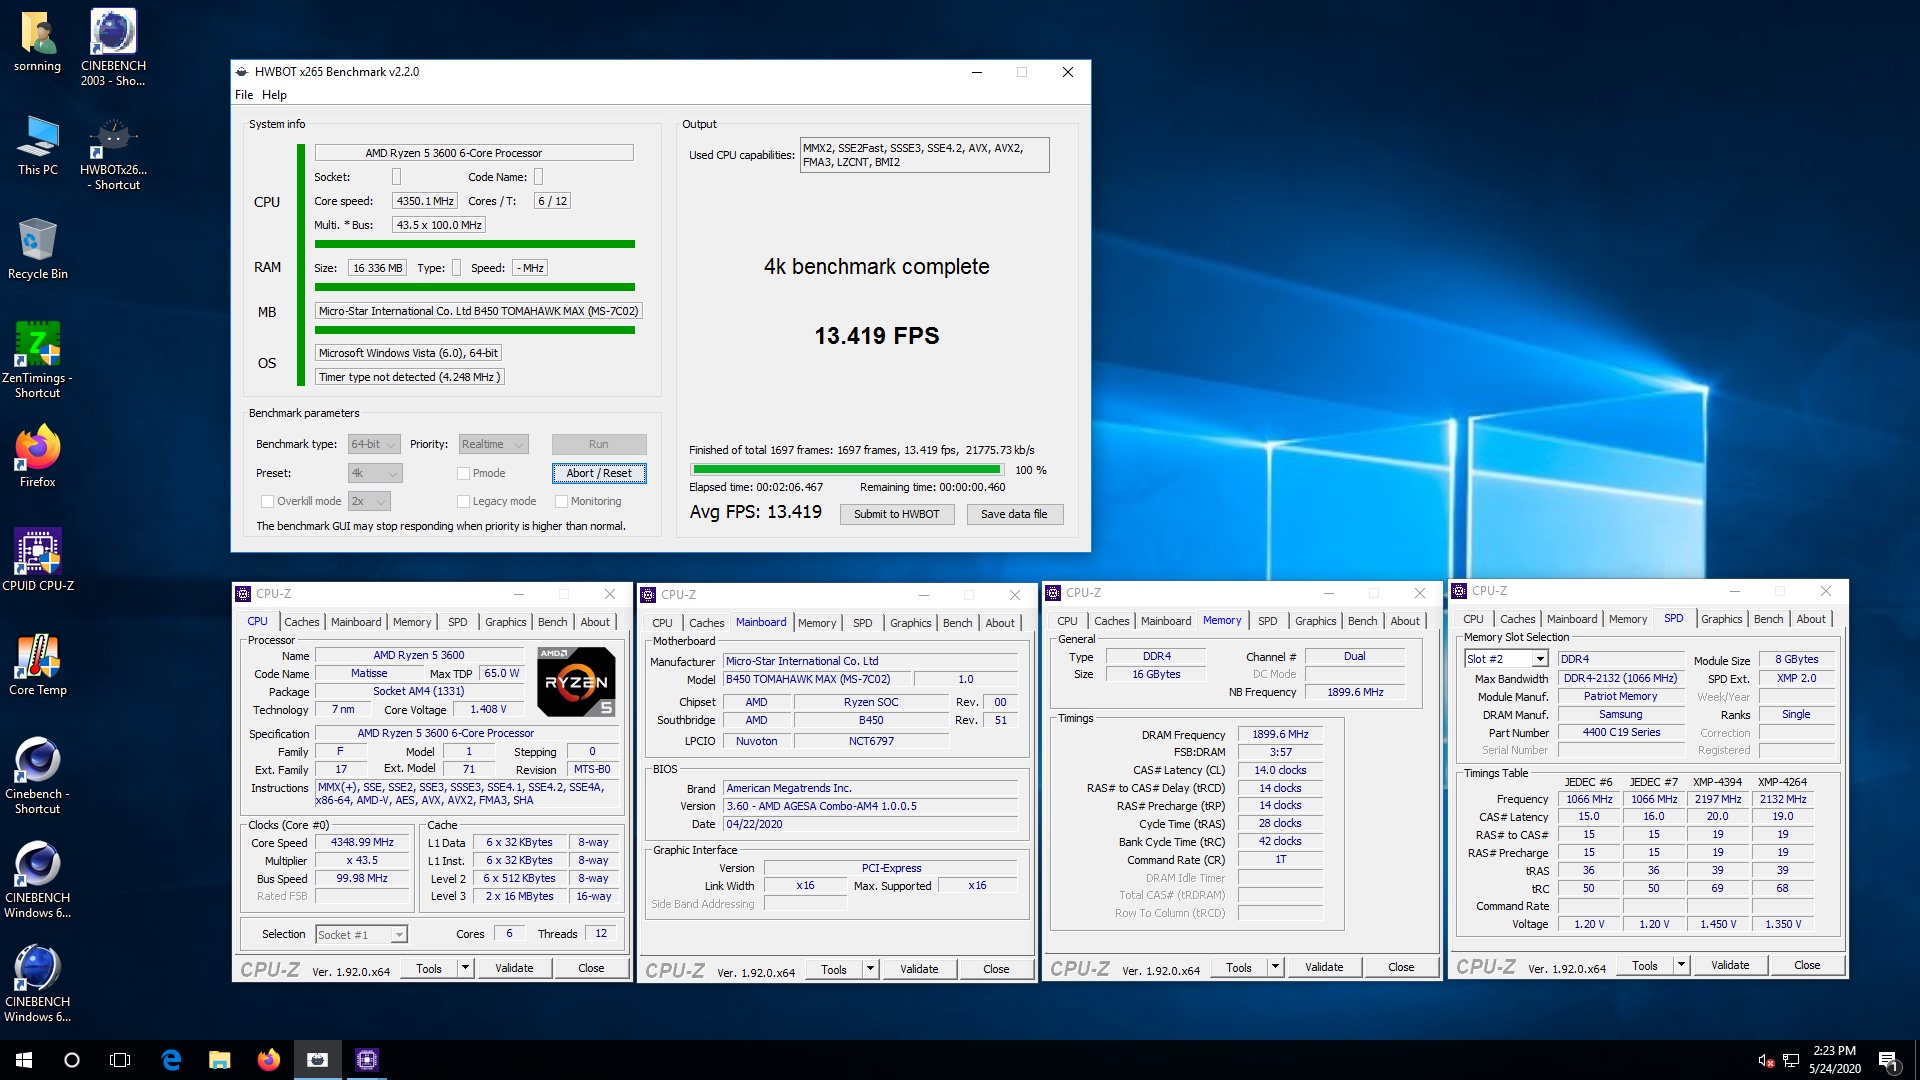
Task: Click the benchmark progress bar at 100%
Action: coord(847,469)
